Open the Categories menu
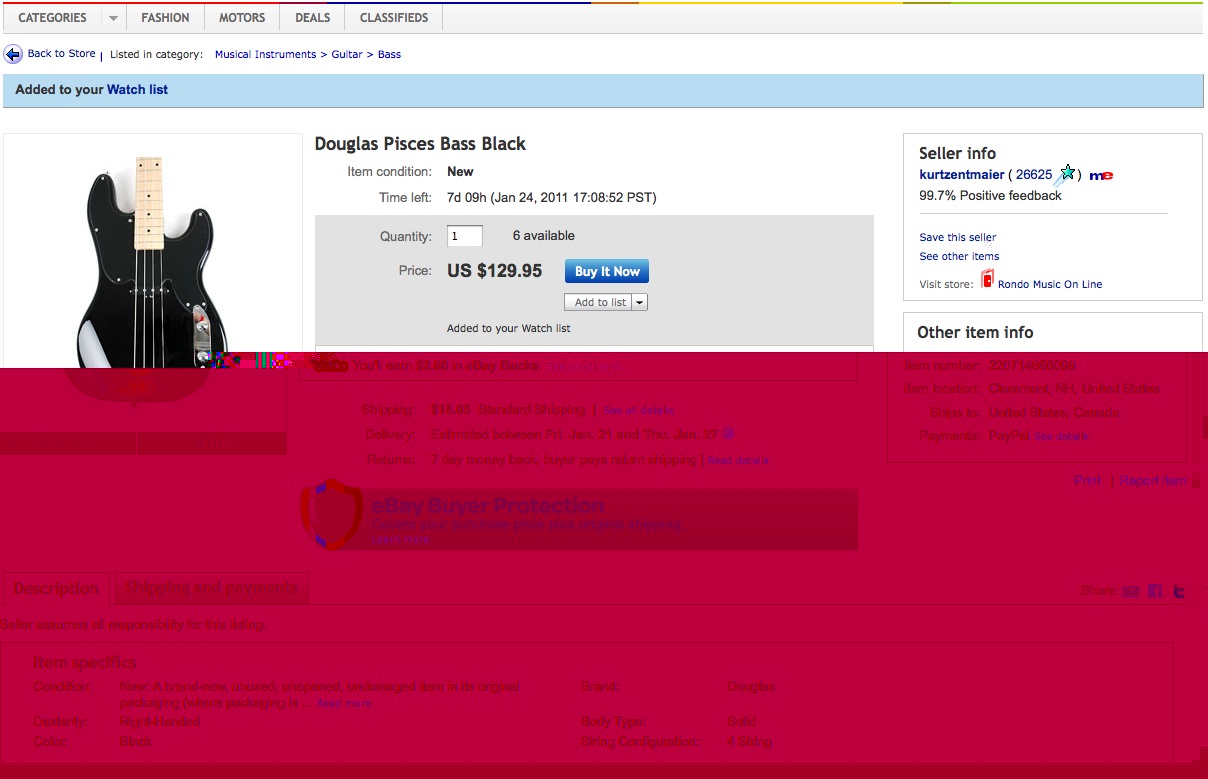 point(52,18)
